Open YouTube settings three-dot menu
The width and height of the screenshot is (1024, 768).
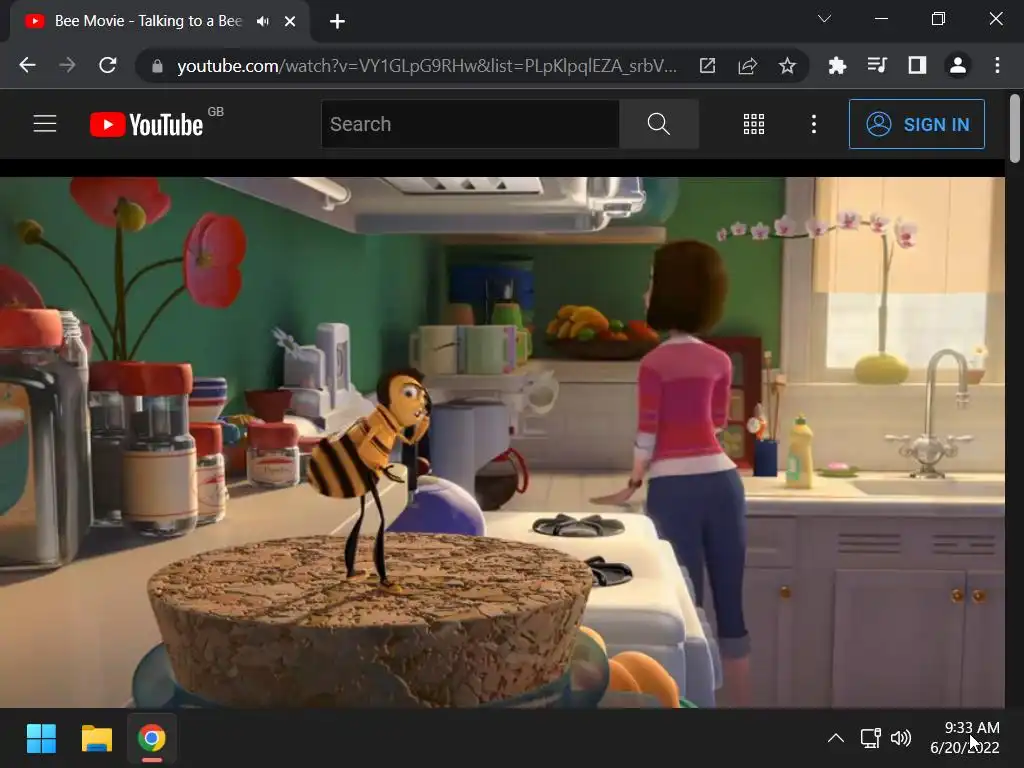(x=814, y=124)
